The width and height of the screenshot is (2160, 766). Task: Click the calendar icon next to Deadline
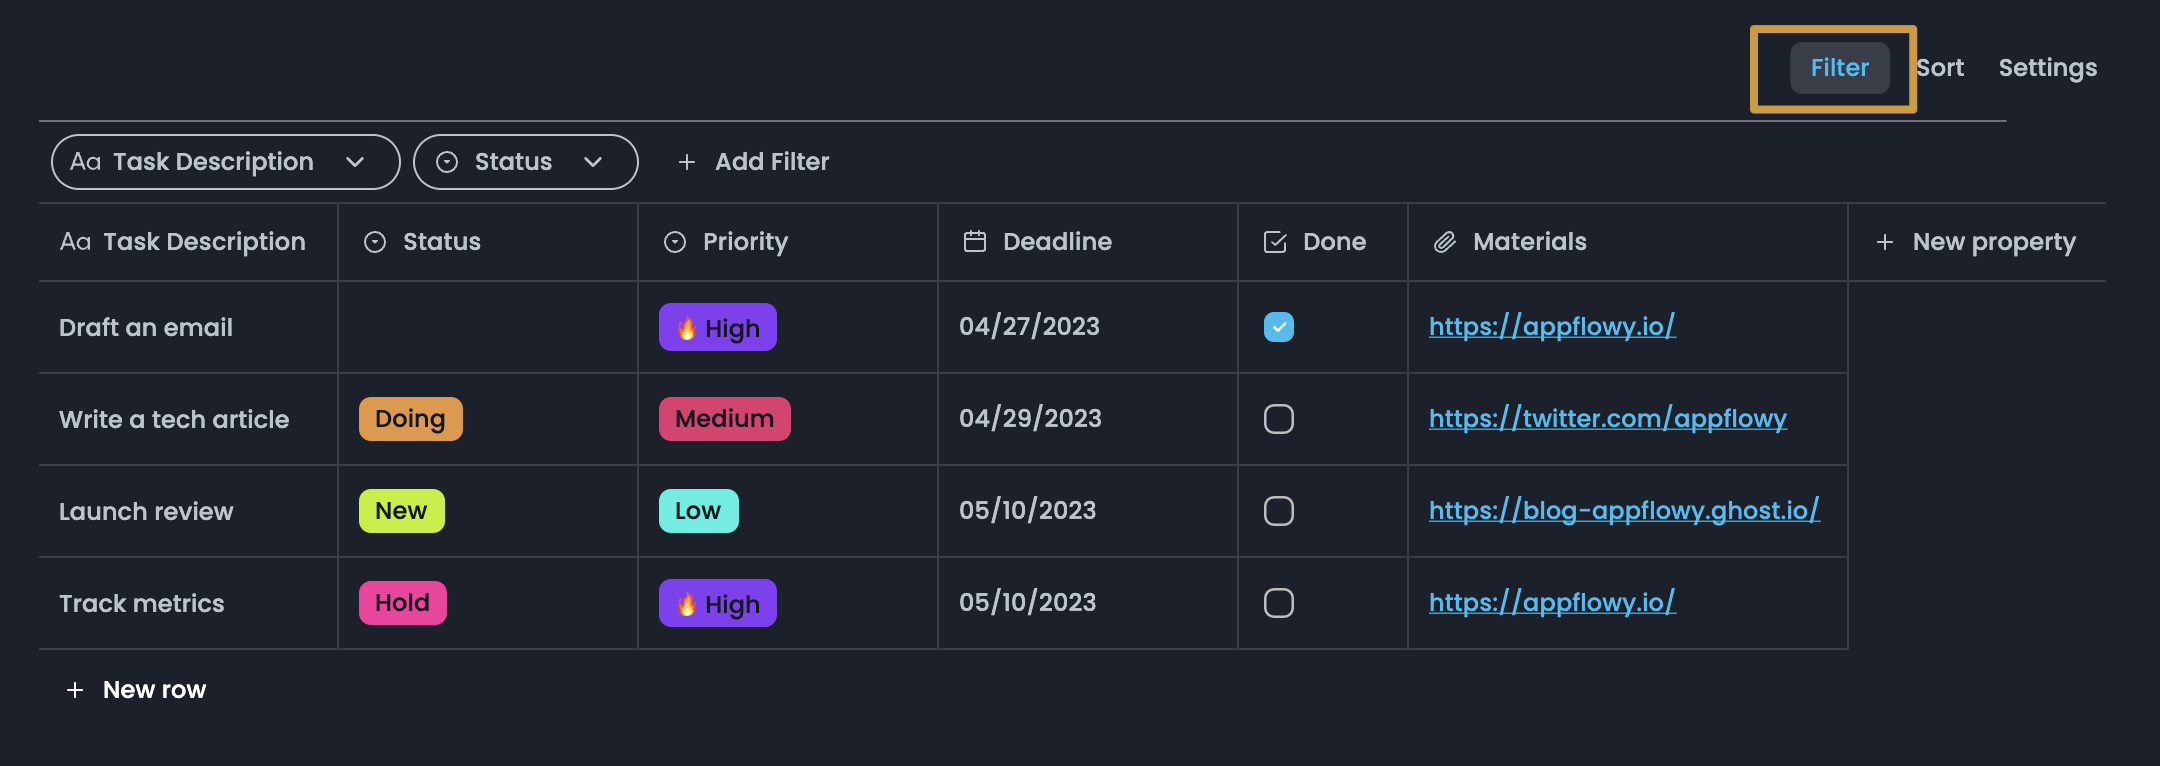(x=974, y=242)
